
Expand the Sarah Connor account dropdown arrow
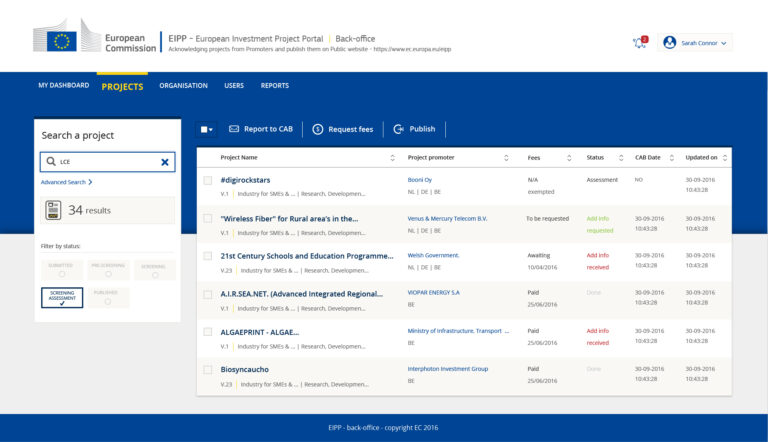coord(723,43)
